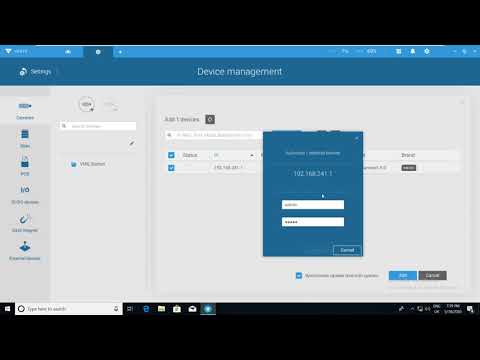
Task: Open the Cameras category in the sidebar
Action: 25,111
